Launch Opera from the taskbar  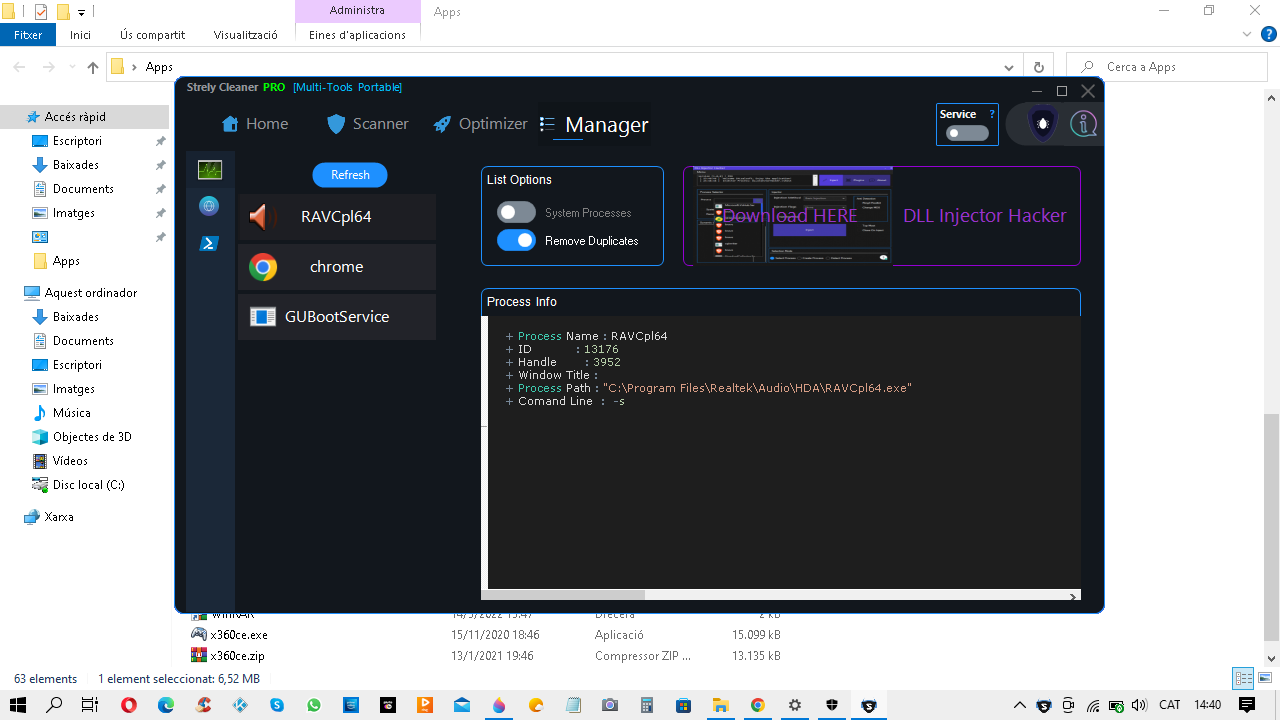click(x=129, y=705)
